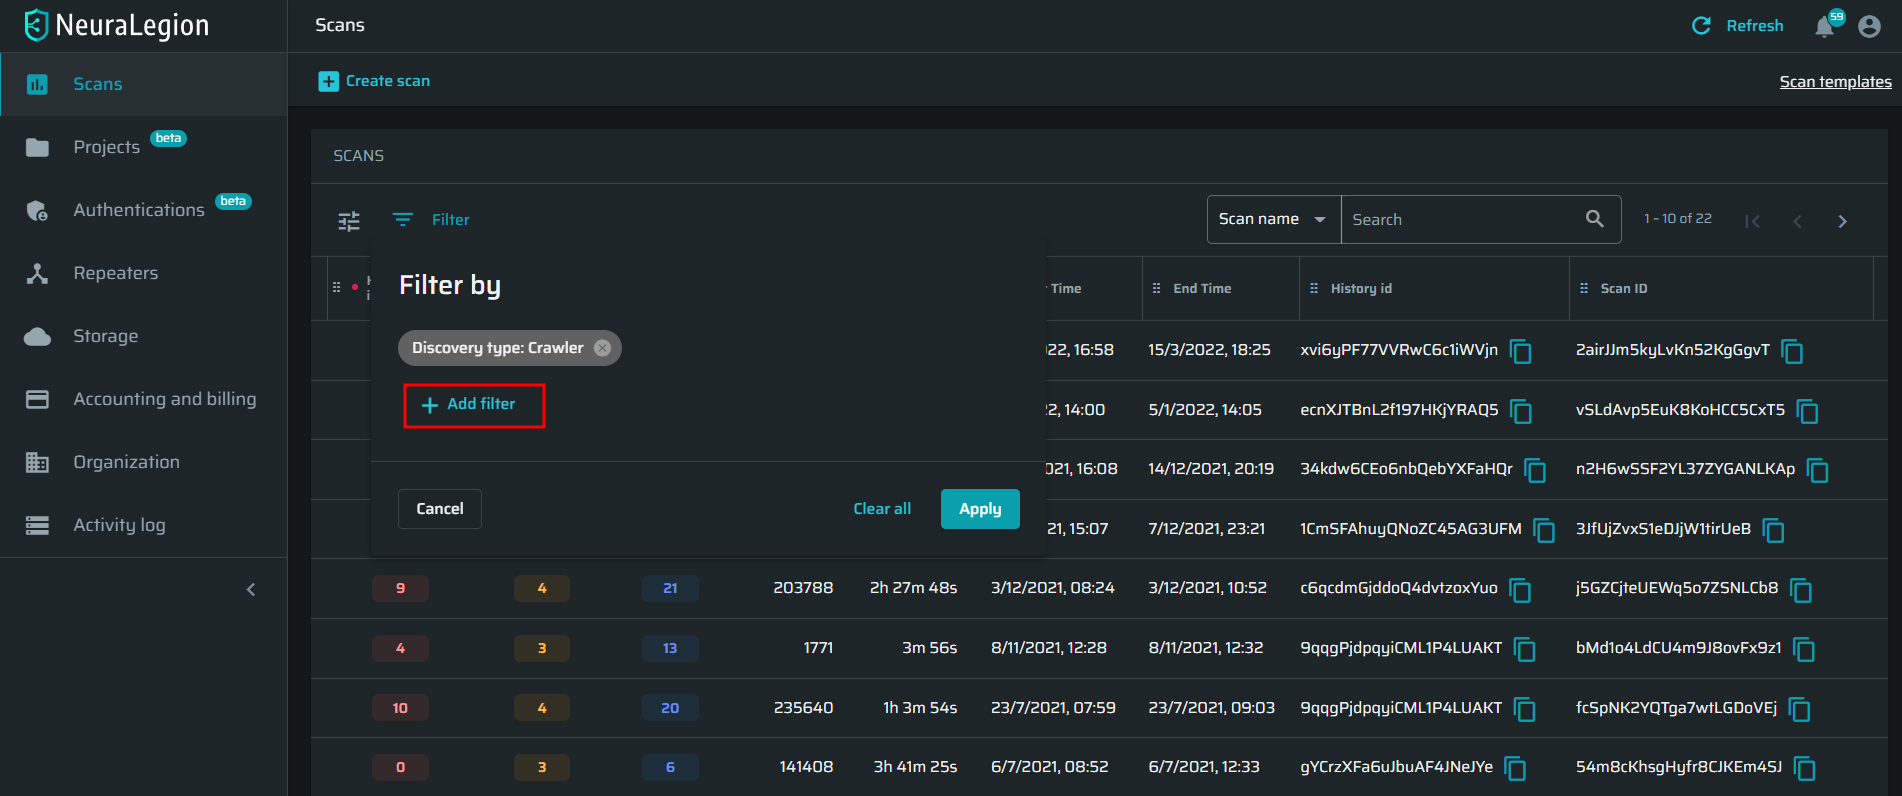Screen dimensions: 1902x796
Task: Open Repeaters page
Action: 143,273
